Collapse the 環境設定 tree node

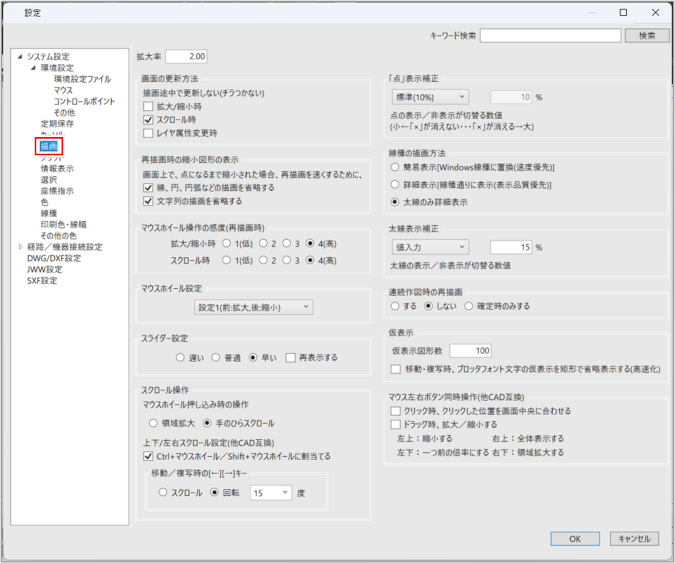tap(32, 68)
